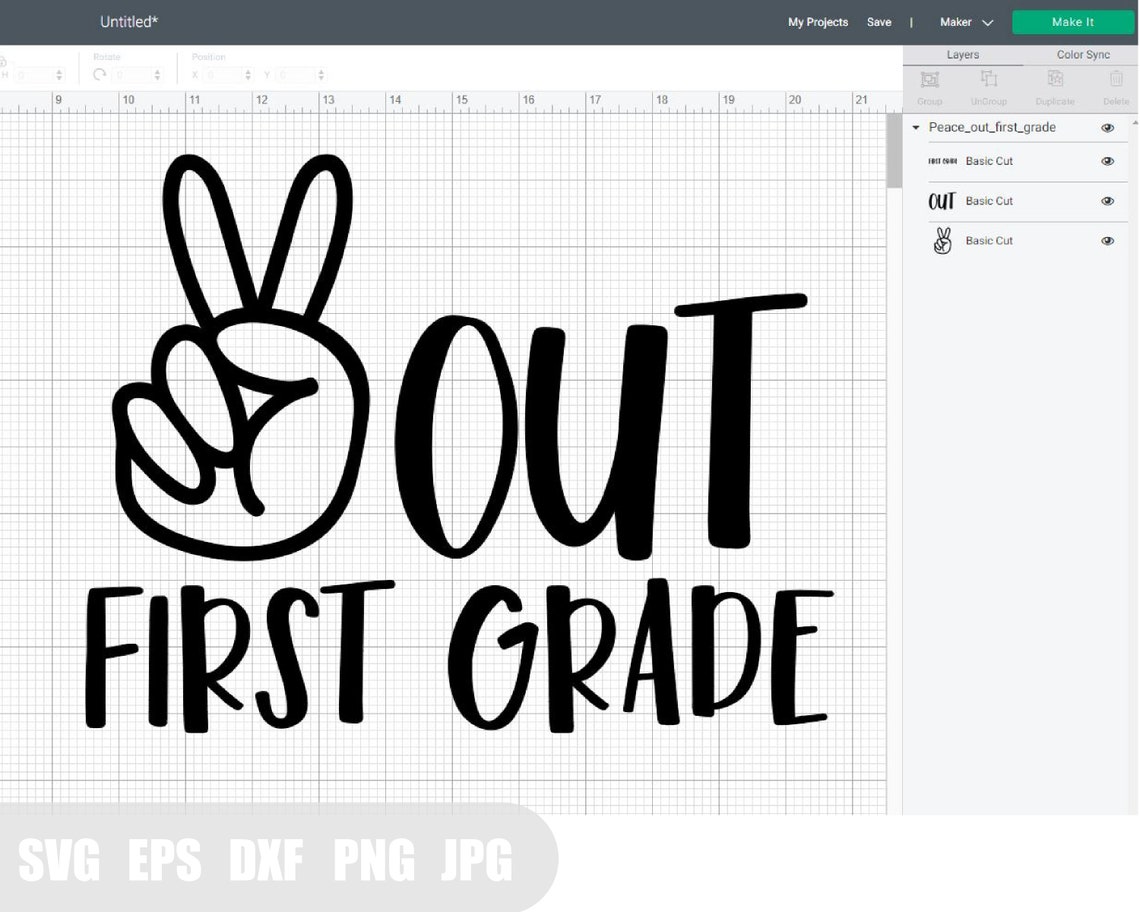Switch to the Color Sync tab
This screenshot has width=1140, height=912.
1083,55
